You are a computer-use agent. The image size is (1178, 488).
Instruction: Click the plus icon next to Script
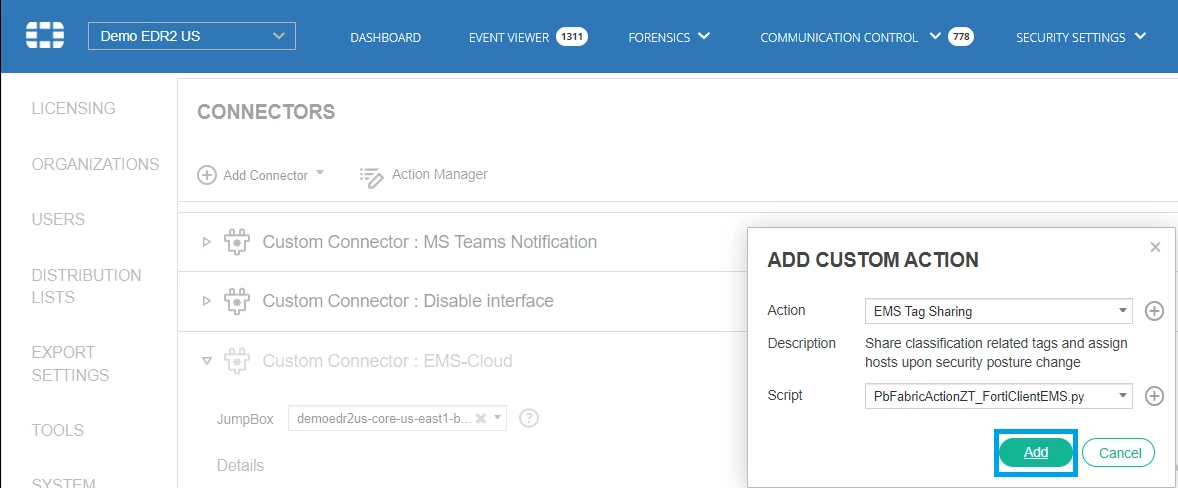(1154, 396)
